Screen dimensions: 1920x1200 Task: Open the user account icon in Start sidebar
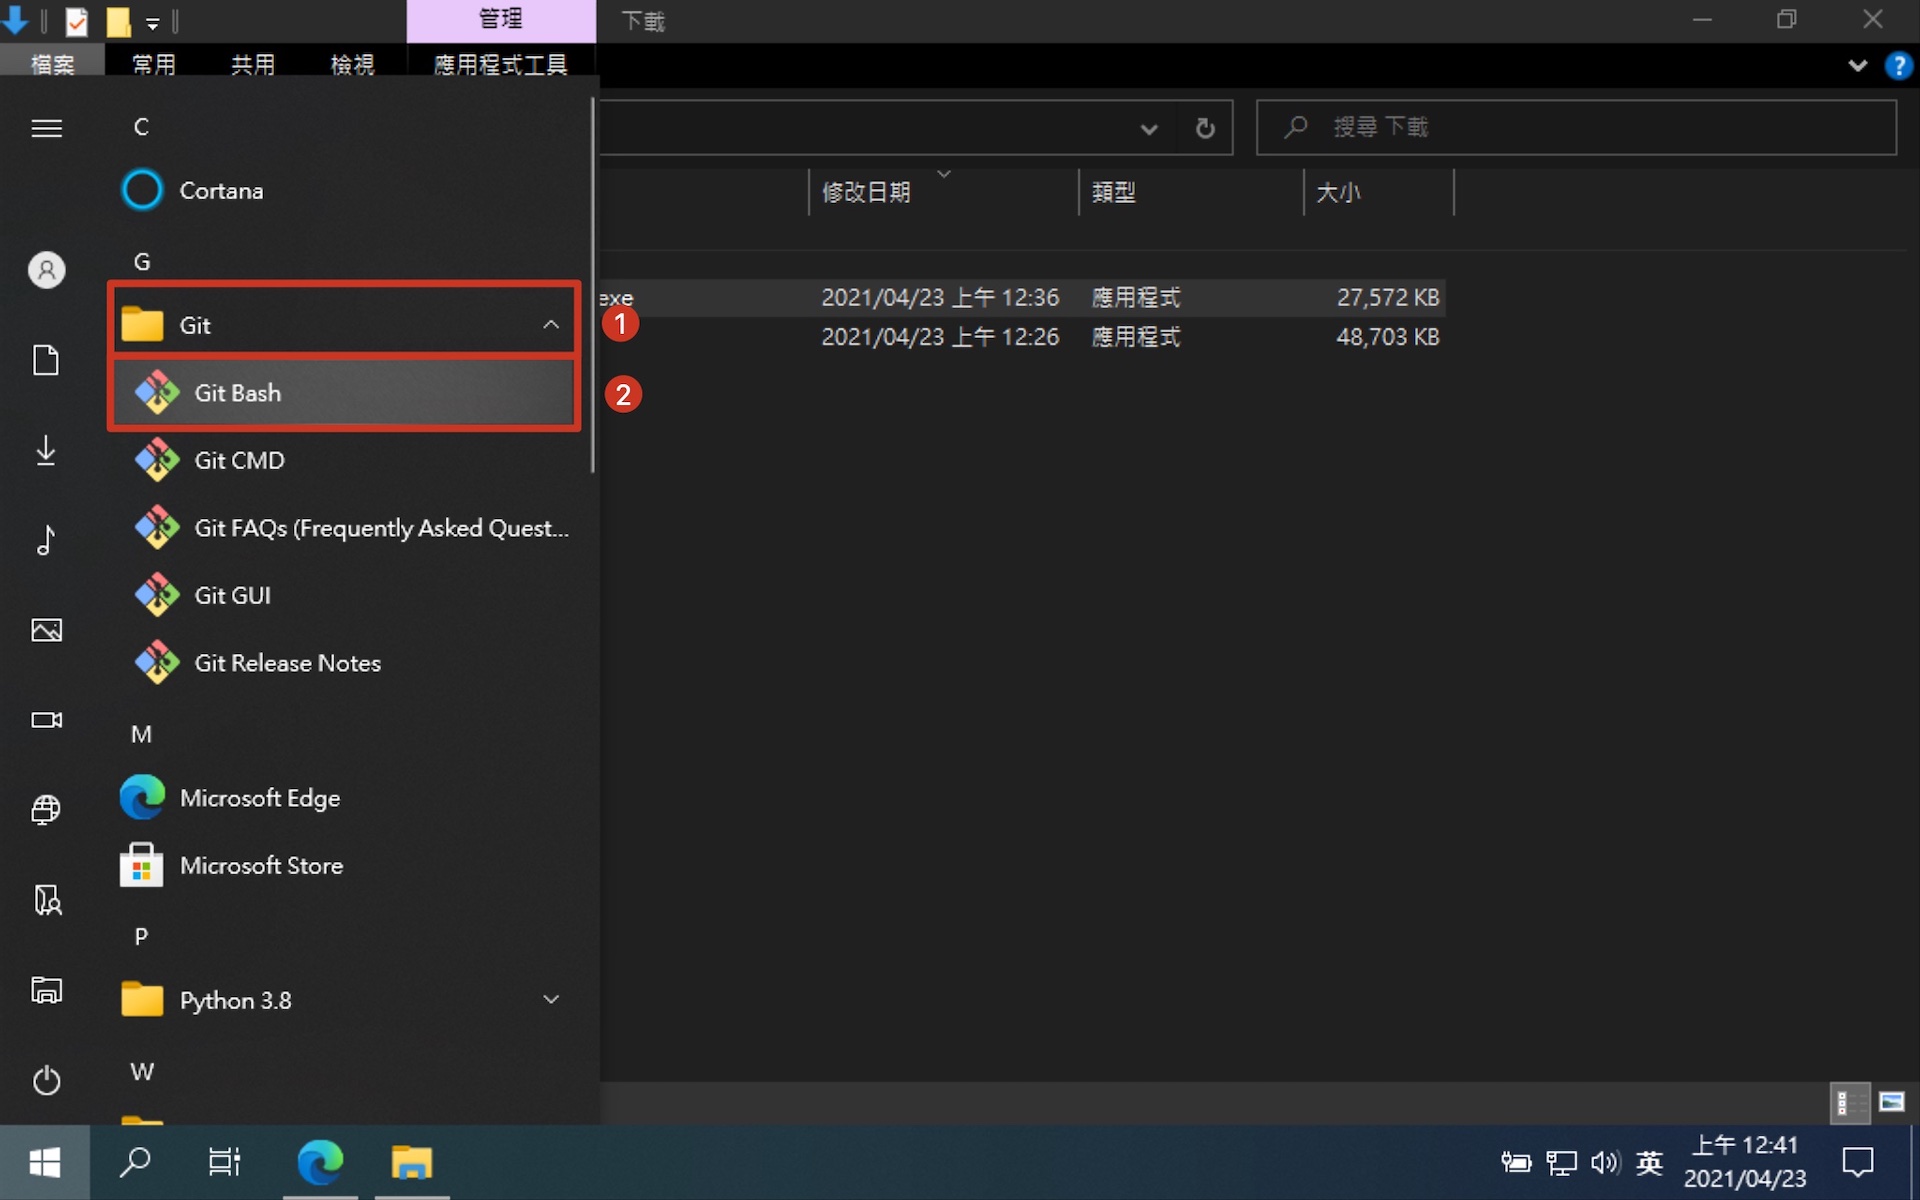[46, 270]
